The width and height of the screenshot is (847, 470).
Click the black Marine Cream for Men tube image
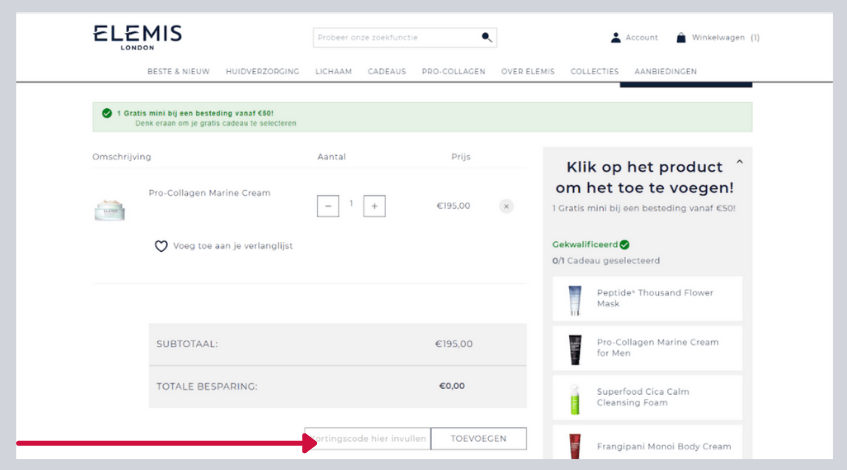coord(575,350)
